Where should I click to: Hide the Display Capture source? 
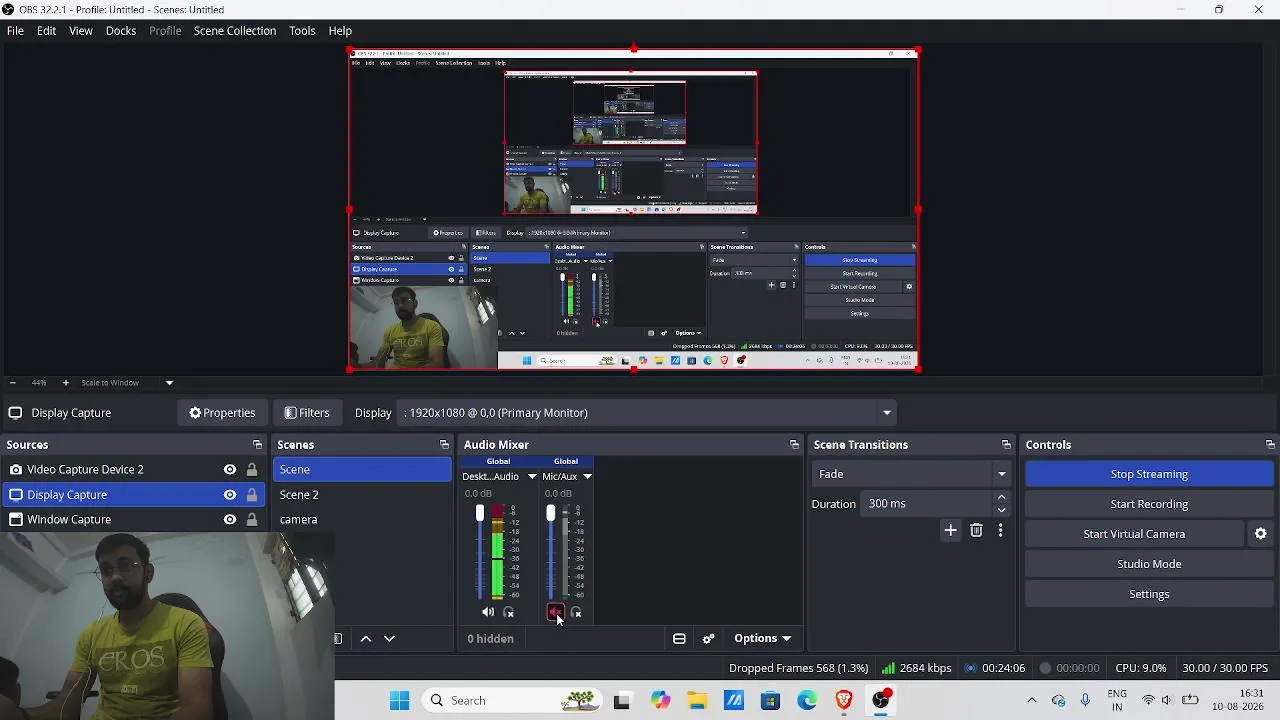[x=230, y=495]
